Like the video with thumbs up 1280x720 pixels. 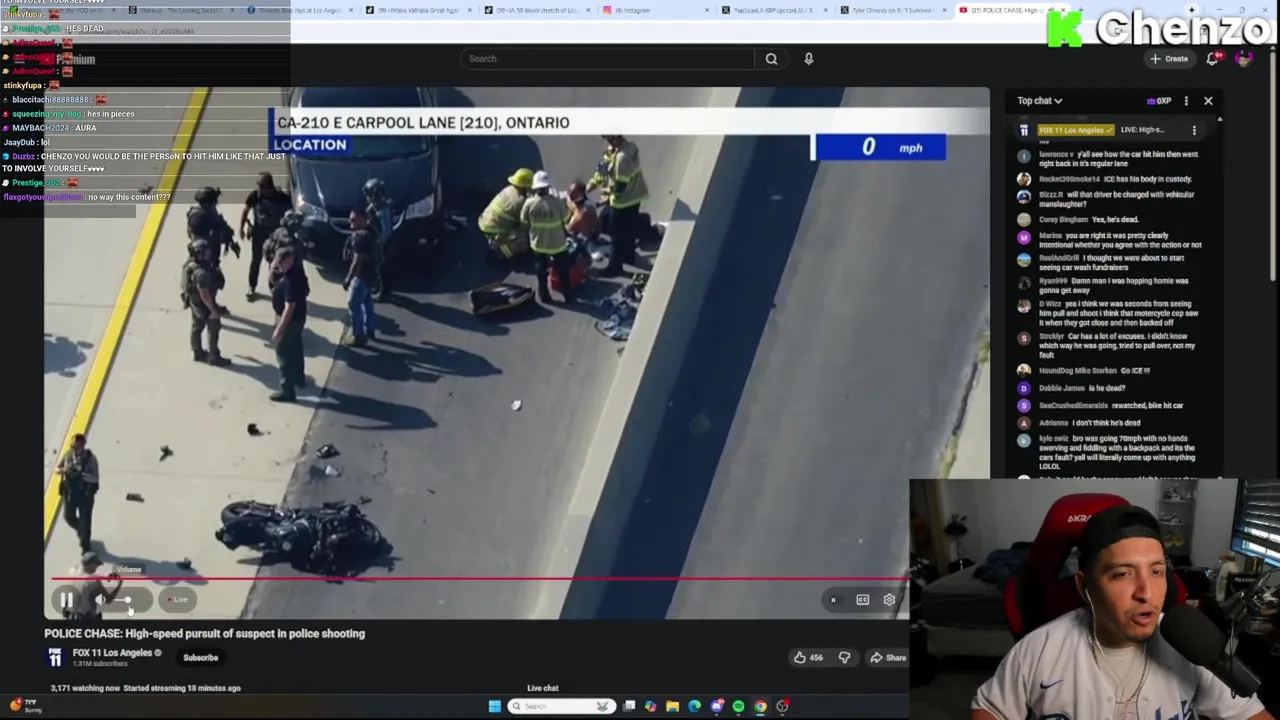pyautogui.click(x=807, y=657)
